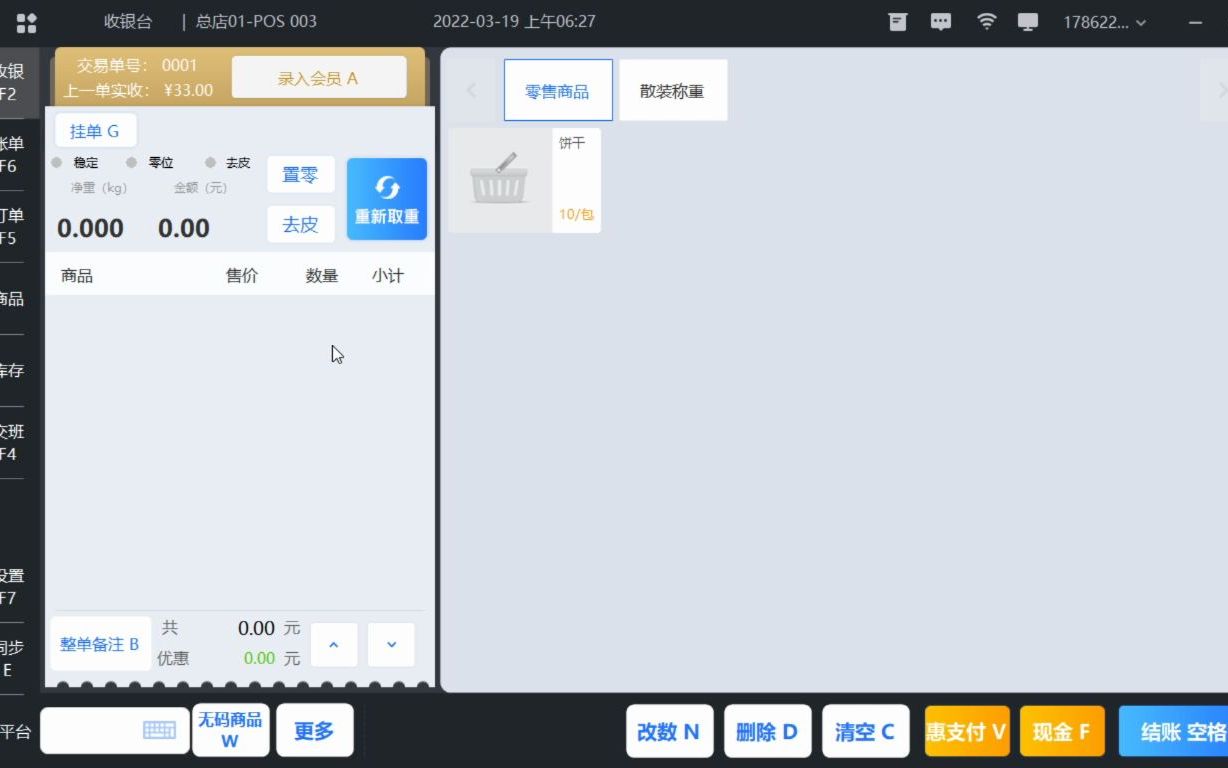This screenshot has height=768, width=1228.
Task: Click the down chevron beside the total amount
Action: (x=391, y=644)
